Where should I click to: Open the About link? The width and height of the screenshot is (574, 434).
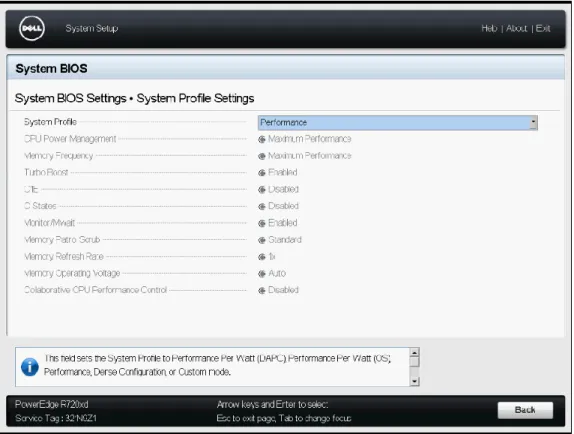pyautogui.click(x=517, y=28)
